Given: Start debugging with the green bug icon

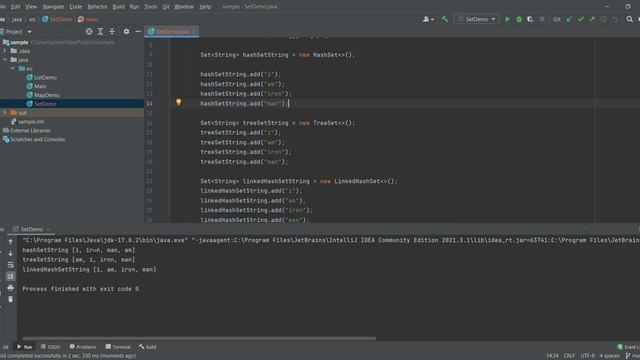Looking at the screenshot, I should (519, 19).
